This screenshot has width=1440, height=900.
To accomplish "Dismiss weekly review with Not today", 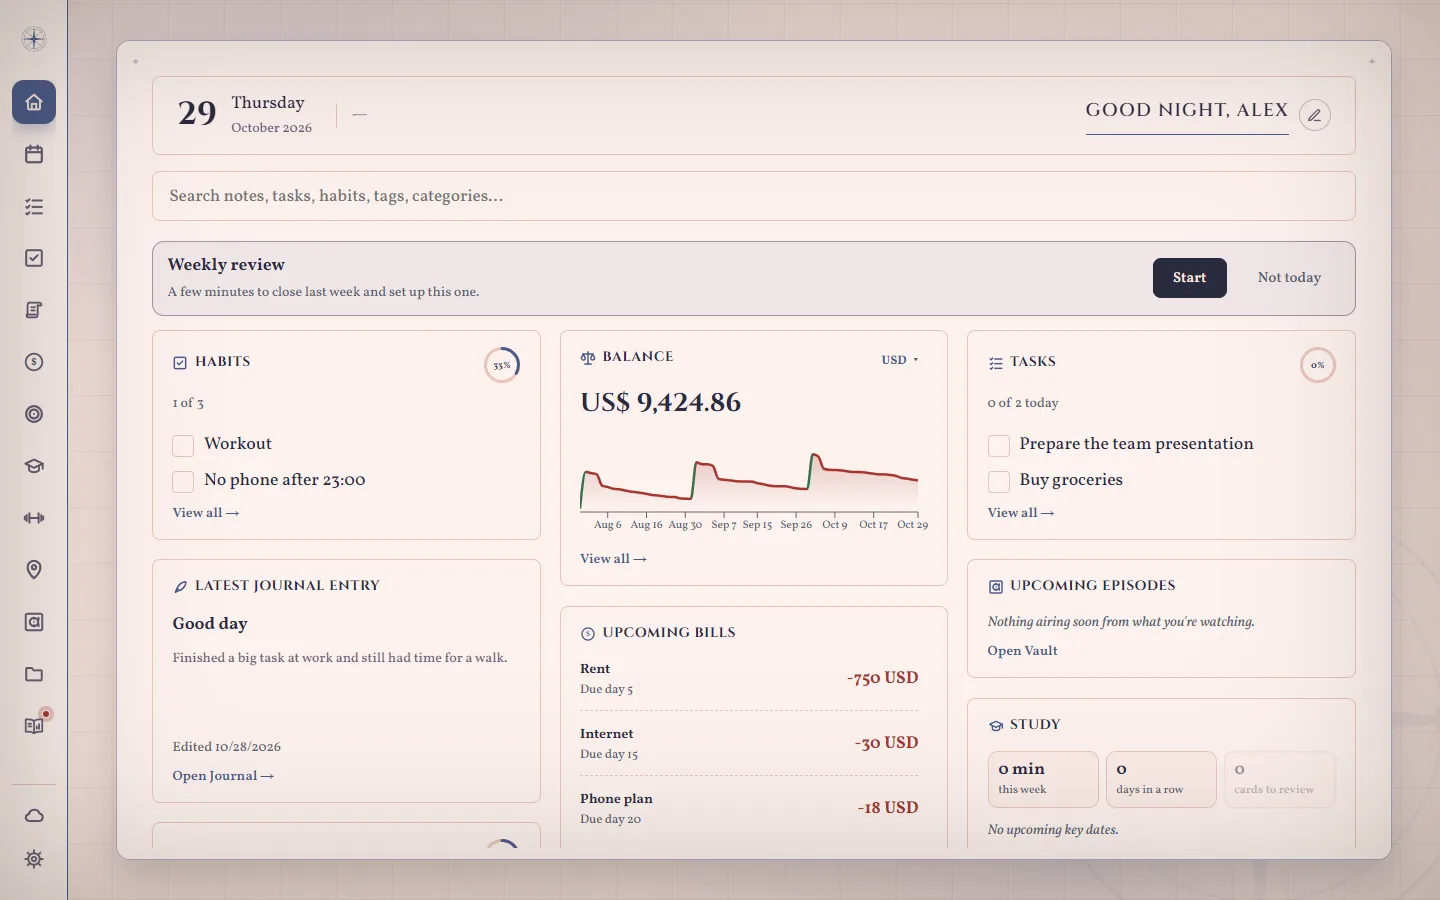I will [x=1289, y=278].
